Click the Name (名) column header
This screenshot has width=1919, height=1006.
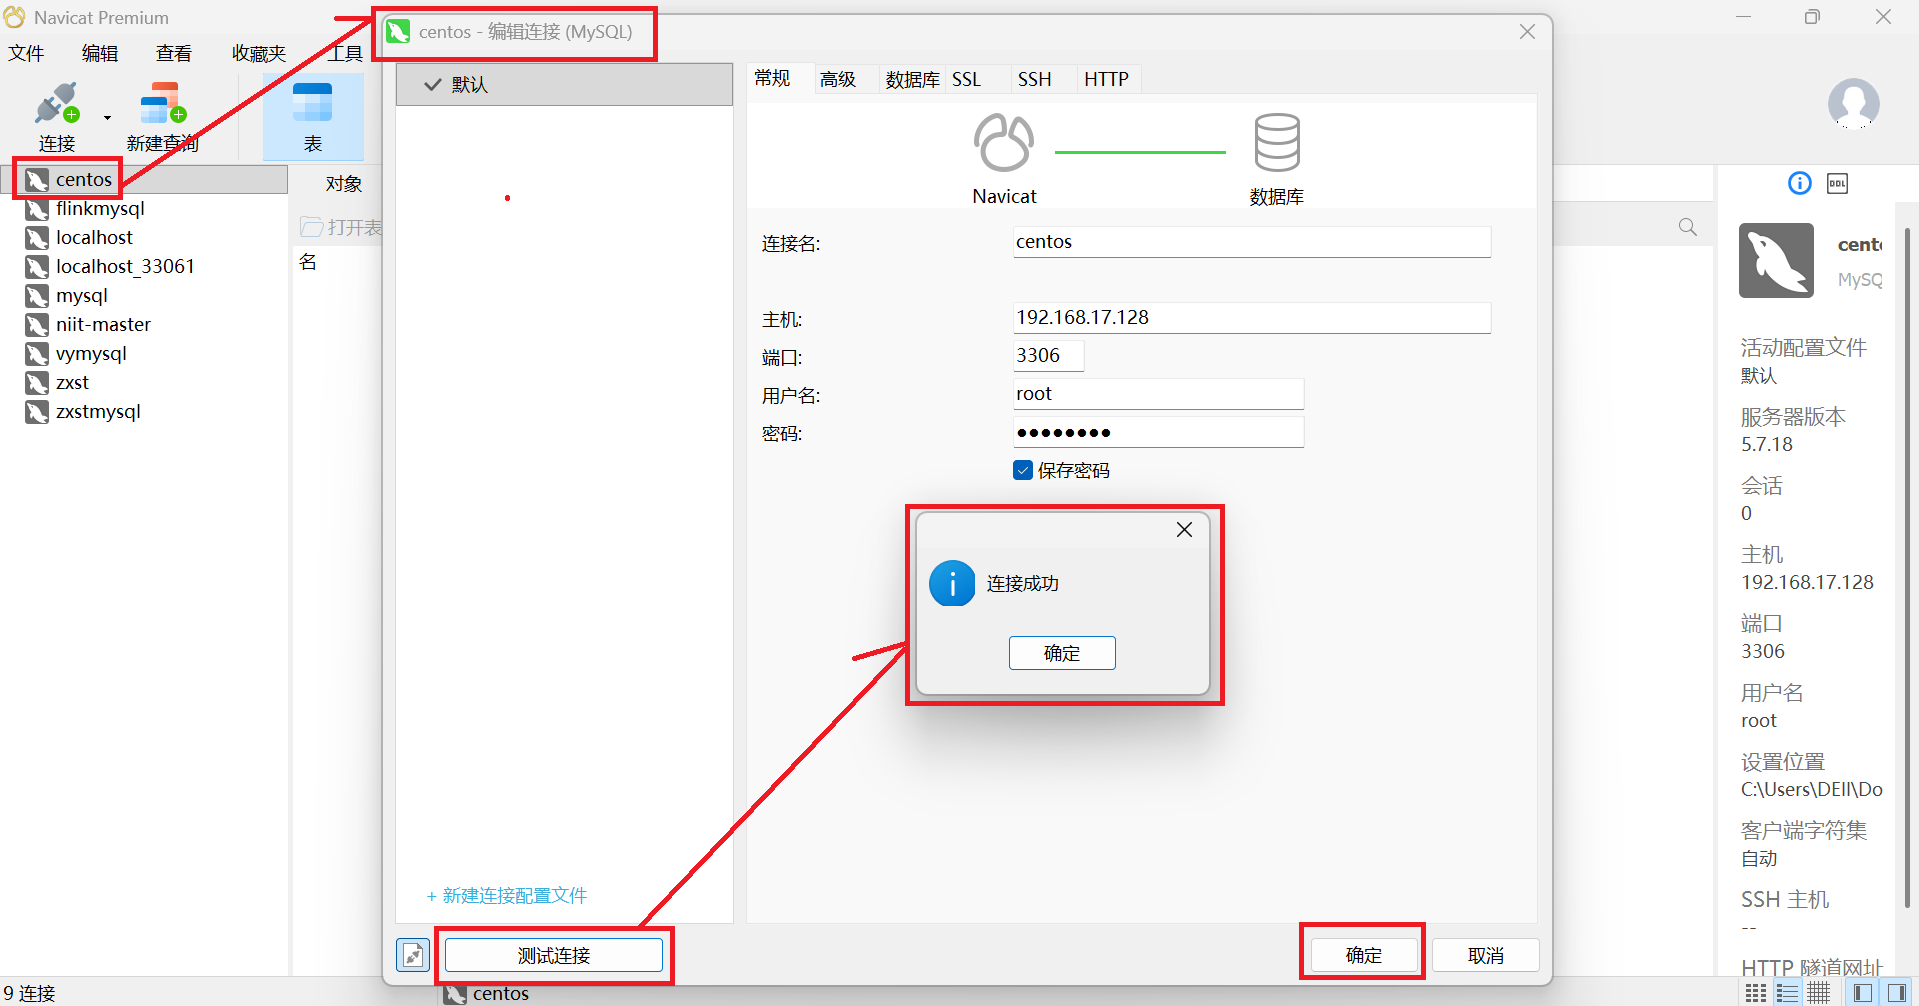tap(308, 262)
